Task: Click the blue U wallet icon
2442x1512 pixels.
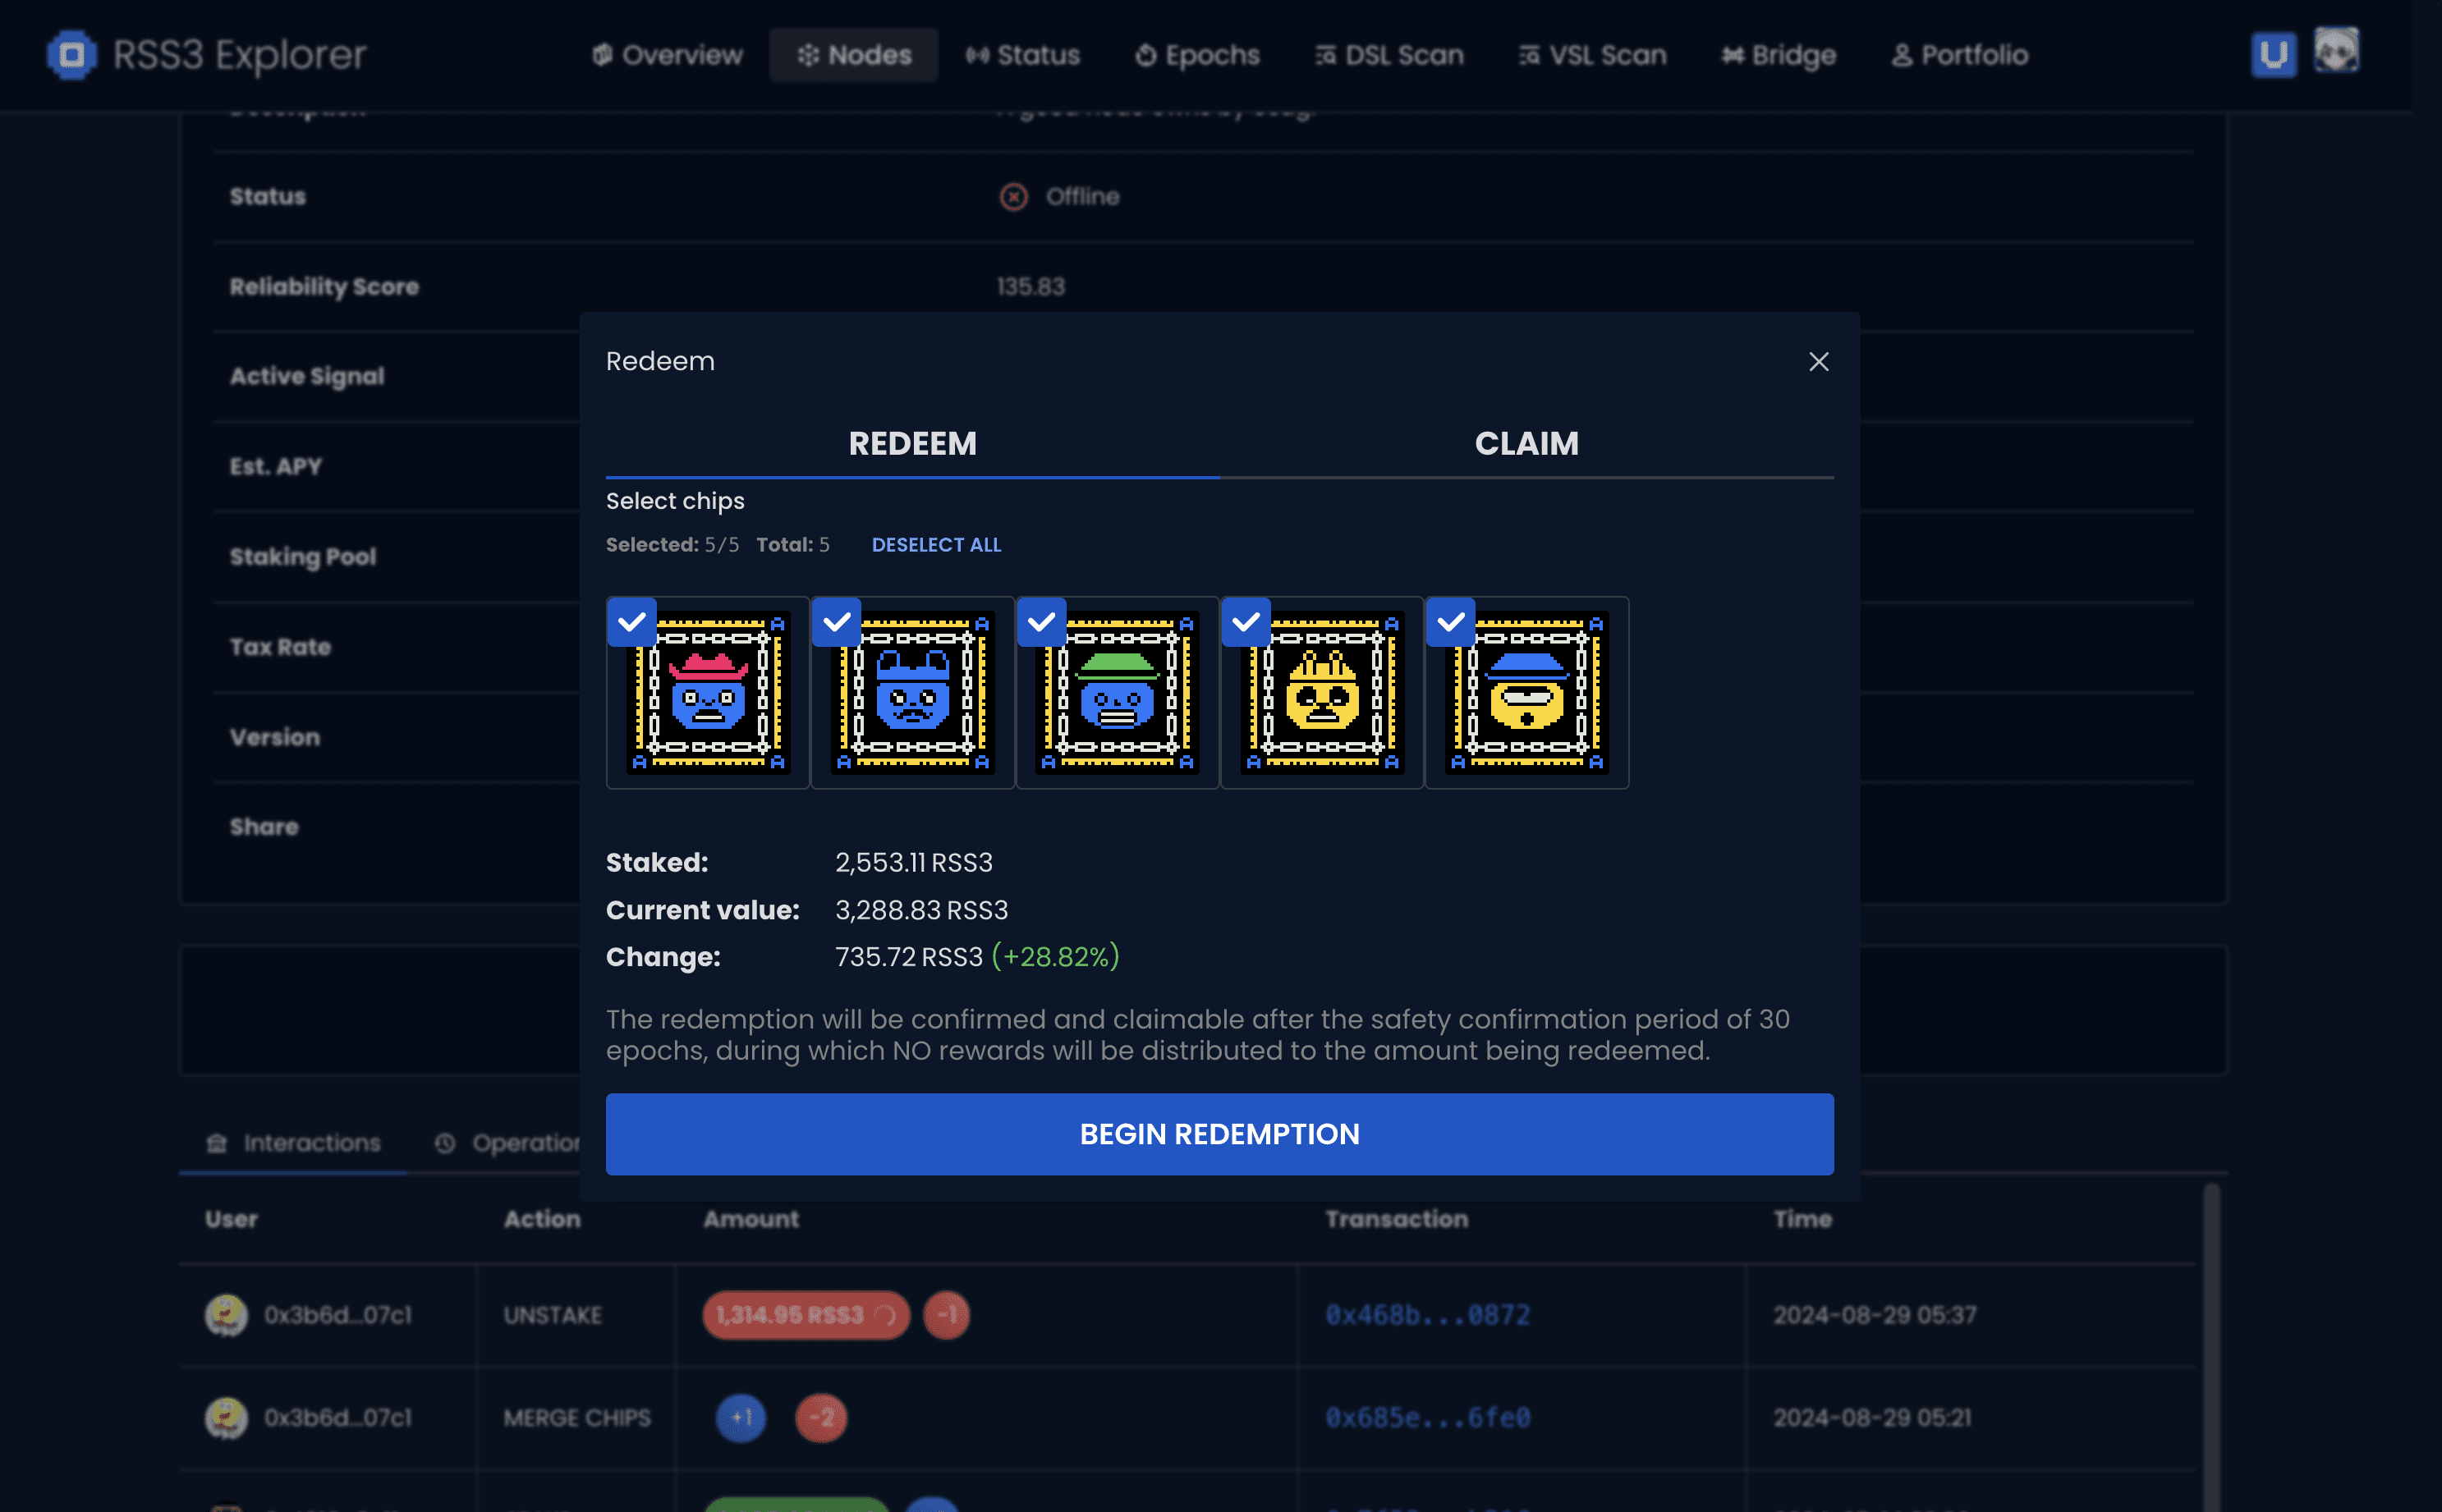Action: pos(2273,54)
